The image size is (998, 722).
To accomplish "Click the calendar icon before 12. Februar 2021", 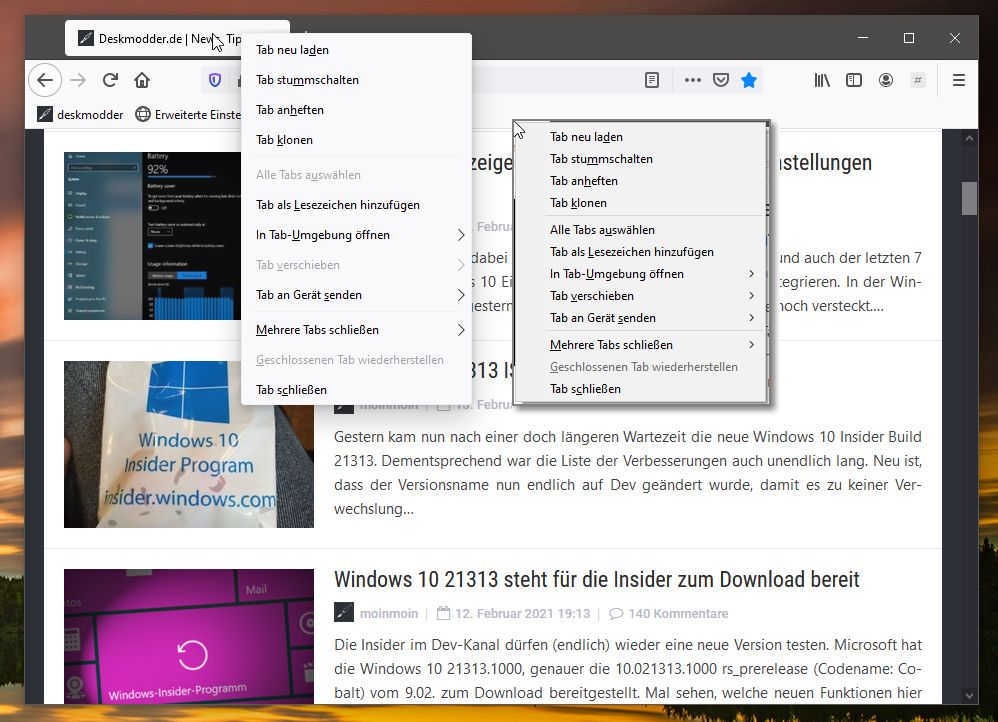I will click(x=444, y=613).
